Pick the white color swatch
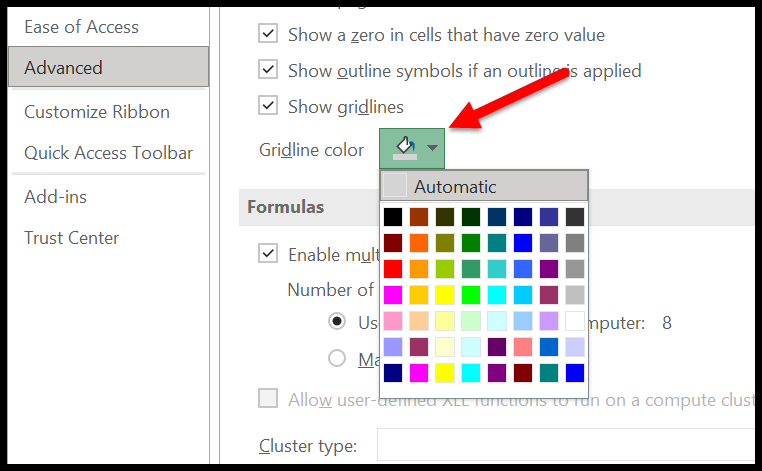The image size is (762, 471). coord(575,321)
